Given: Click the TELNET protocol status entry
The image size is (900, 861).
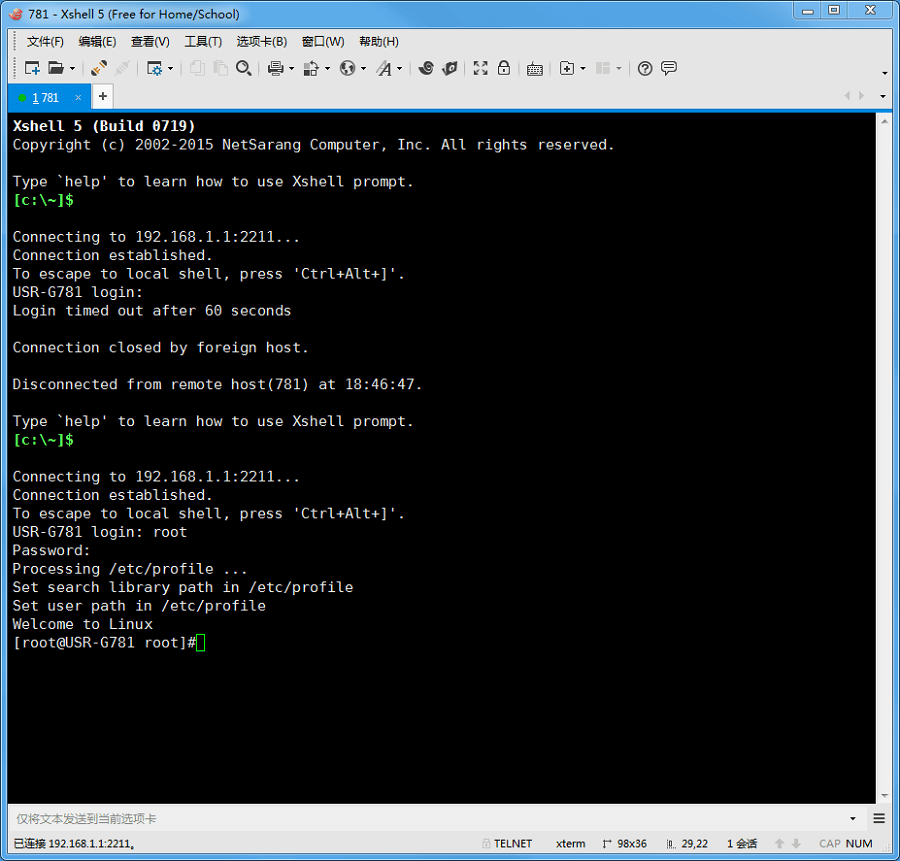Looking at the screenshot, I should [x=507, y=843].
